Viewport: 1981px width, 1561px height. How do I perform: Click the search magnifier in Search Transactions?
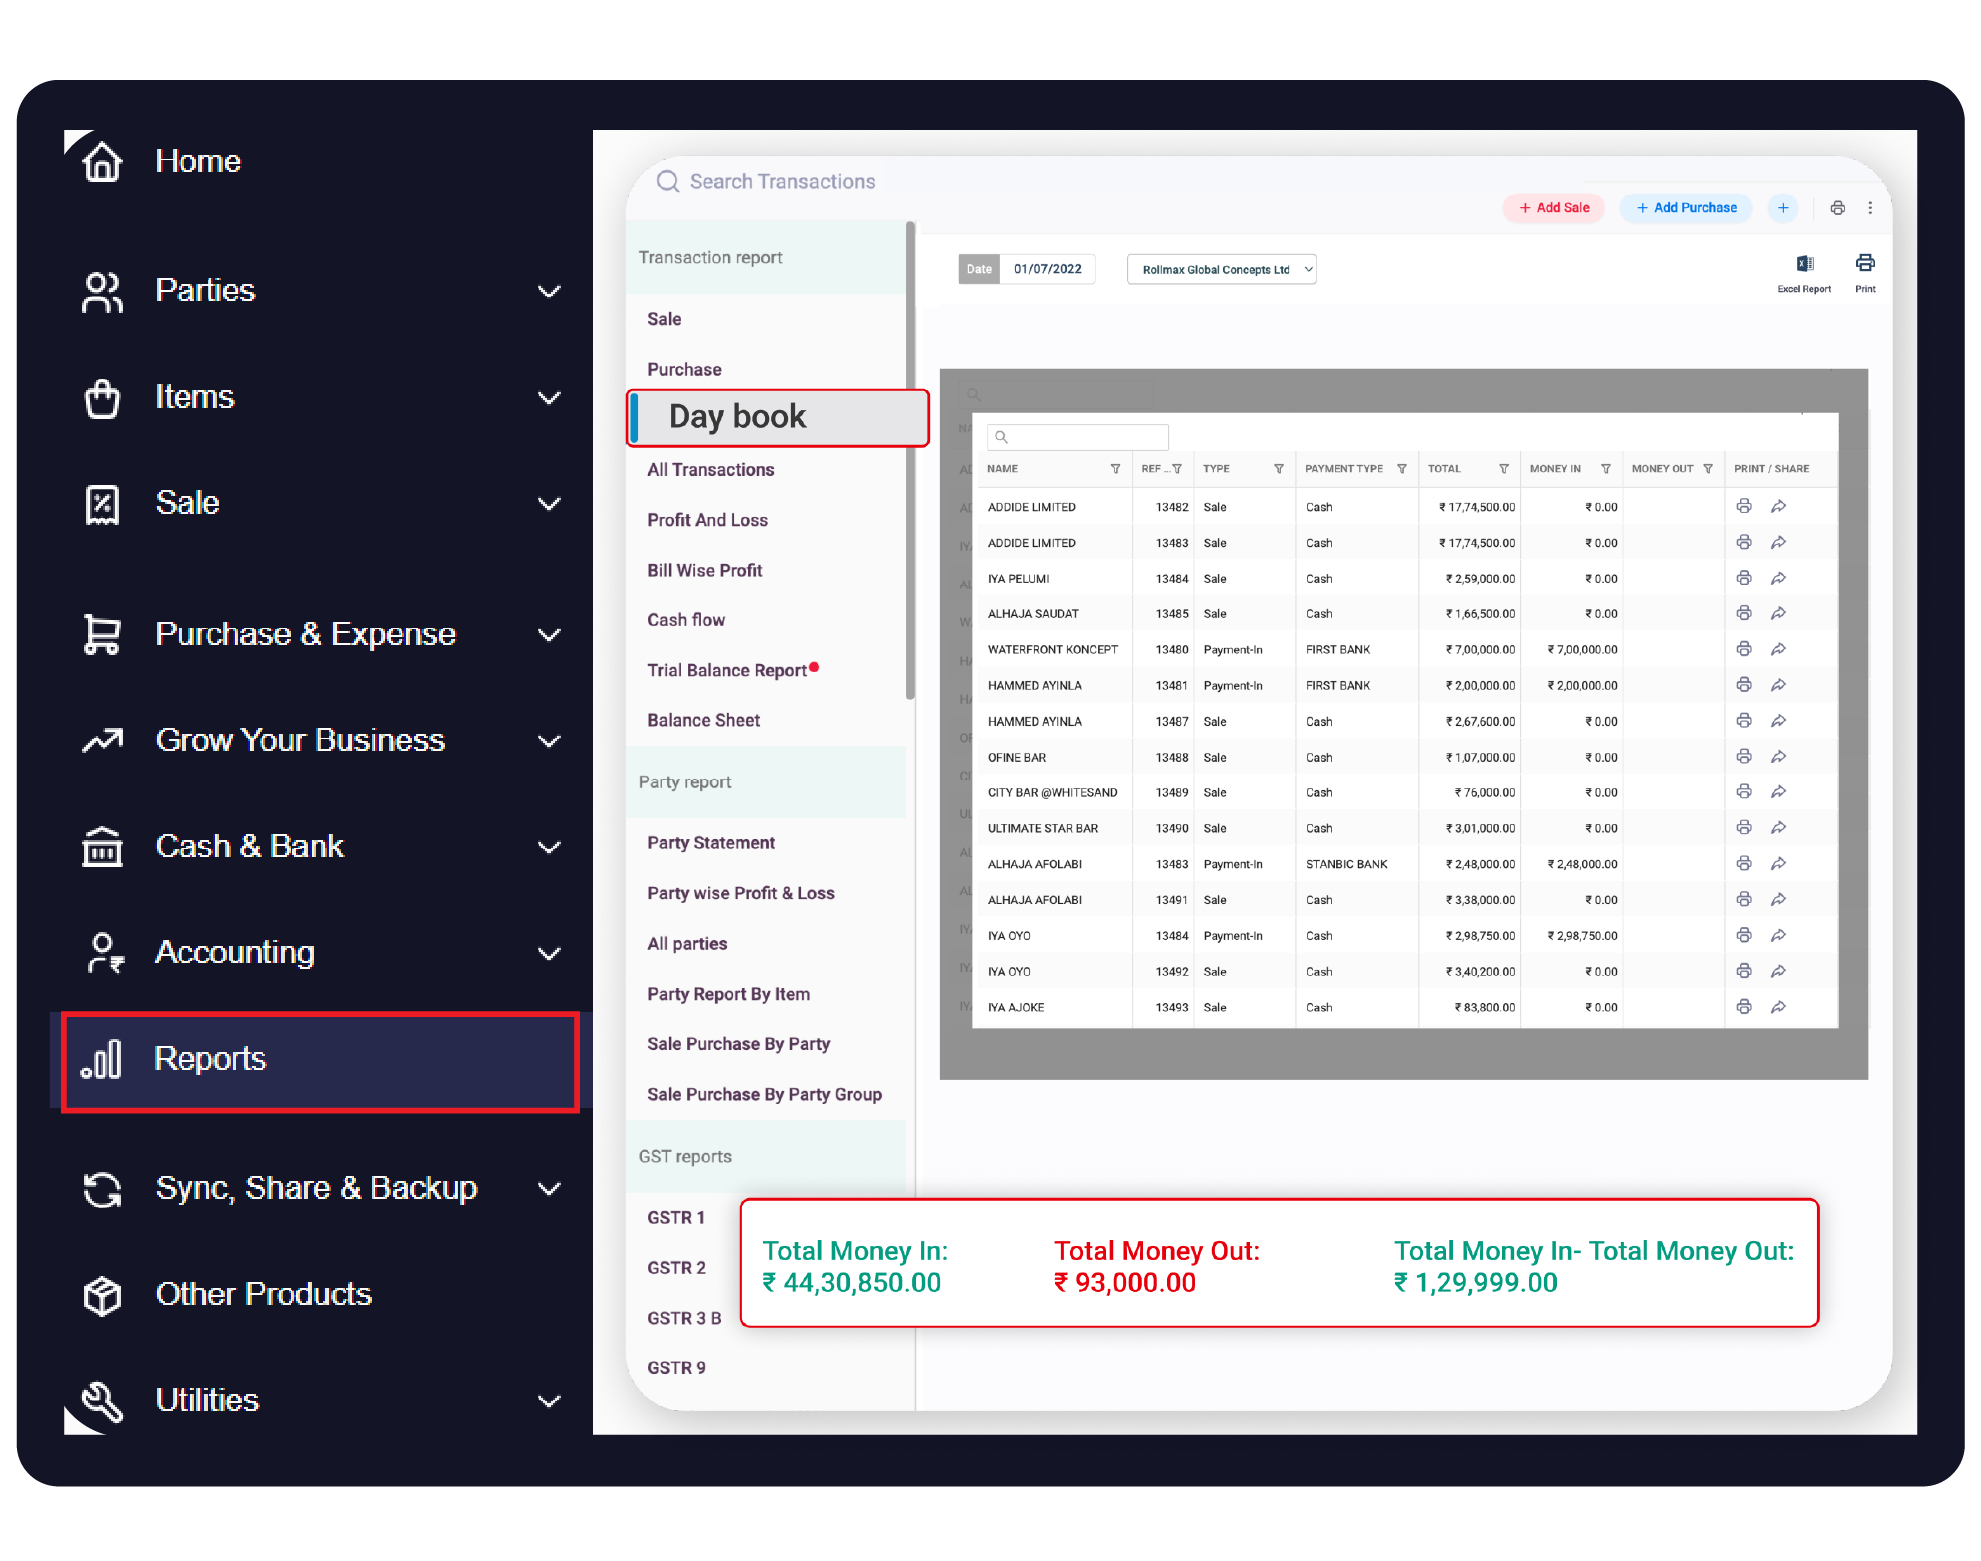(667, 181)
